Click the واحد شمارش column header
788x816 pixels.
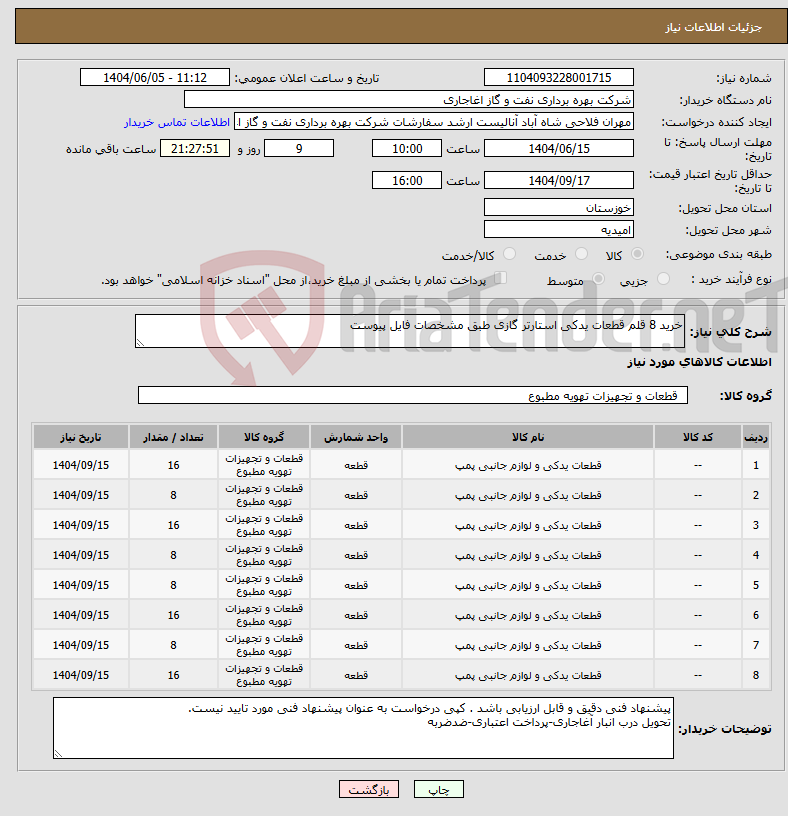tap(356, 437)
